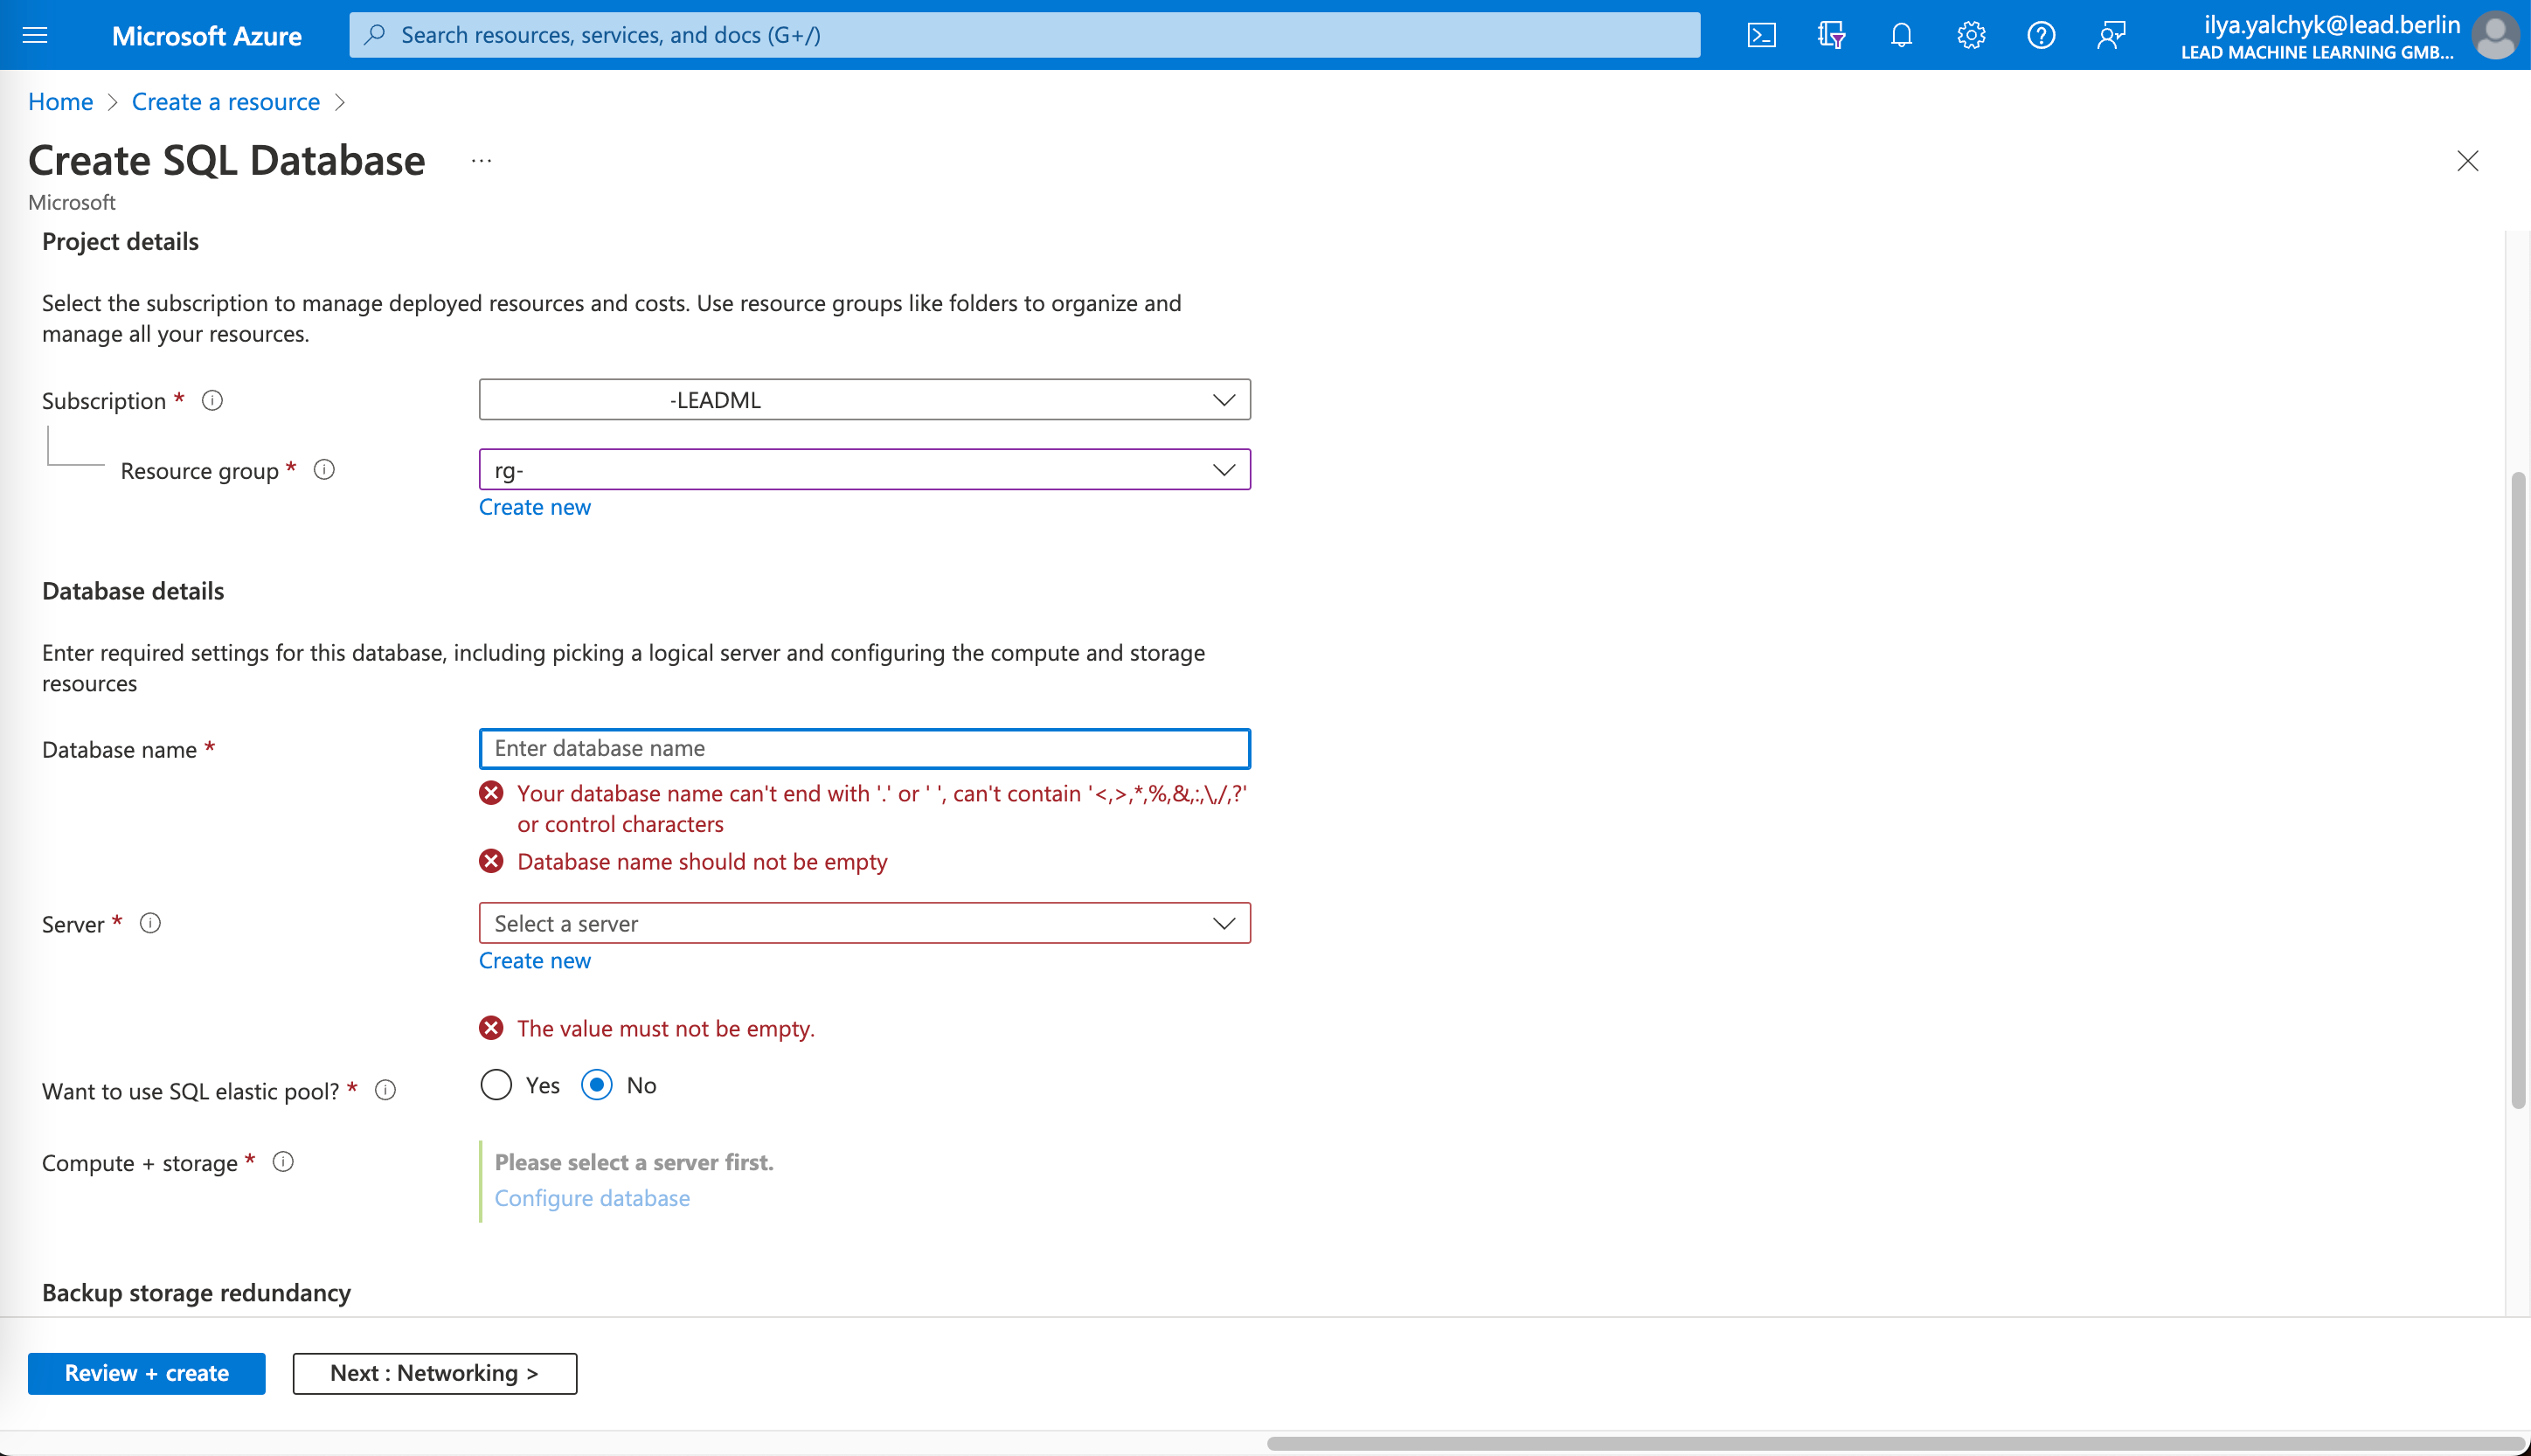Open the notifications bell
The image size is (2531, 1456).
coord(1901,36)
